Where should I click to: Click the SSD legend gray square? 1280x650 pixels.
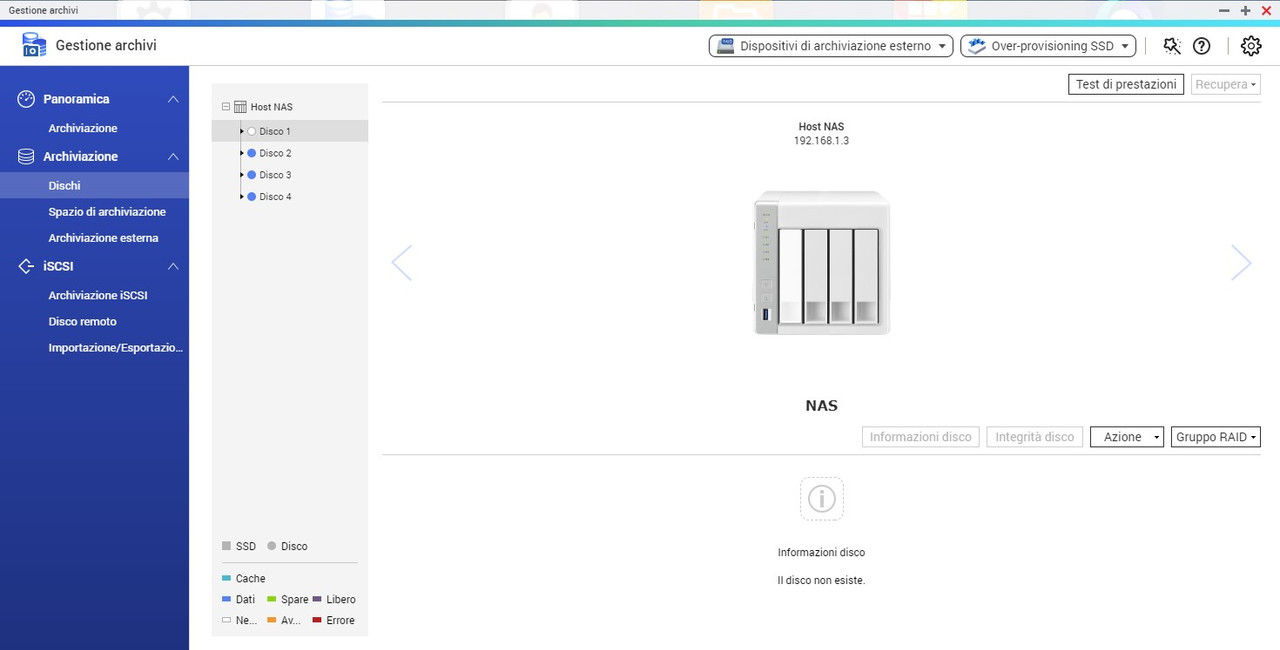tap(227, 547)
